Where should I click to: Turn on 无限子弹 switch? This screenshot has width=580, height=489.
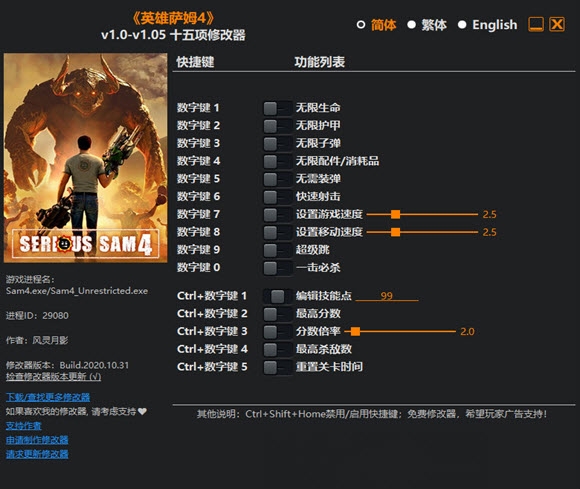(277, 144)
